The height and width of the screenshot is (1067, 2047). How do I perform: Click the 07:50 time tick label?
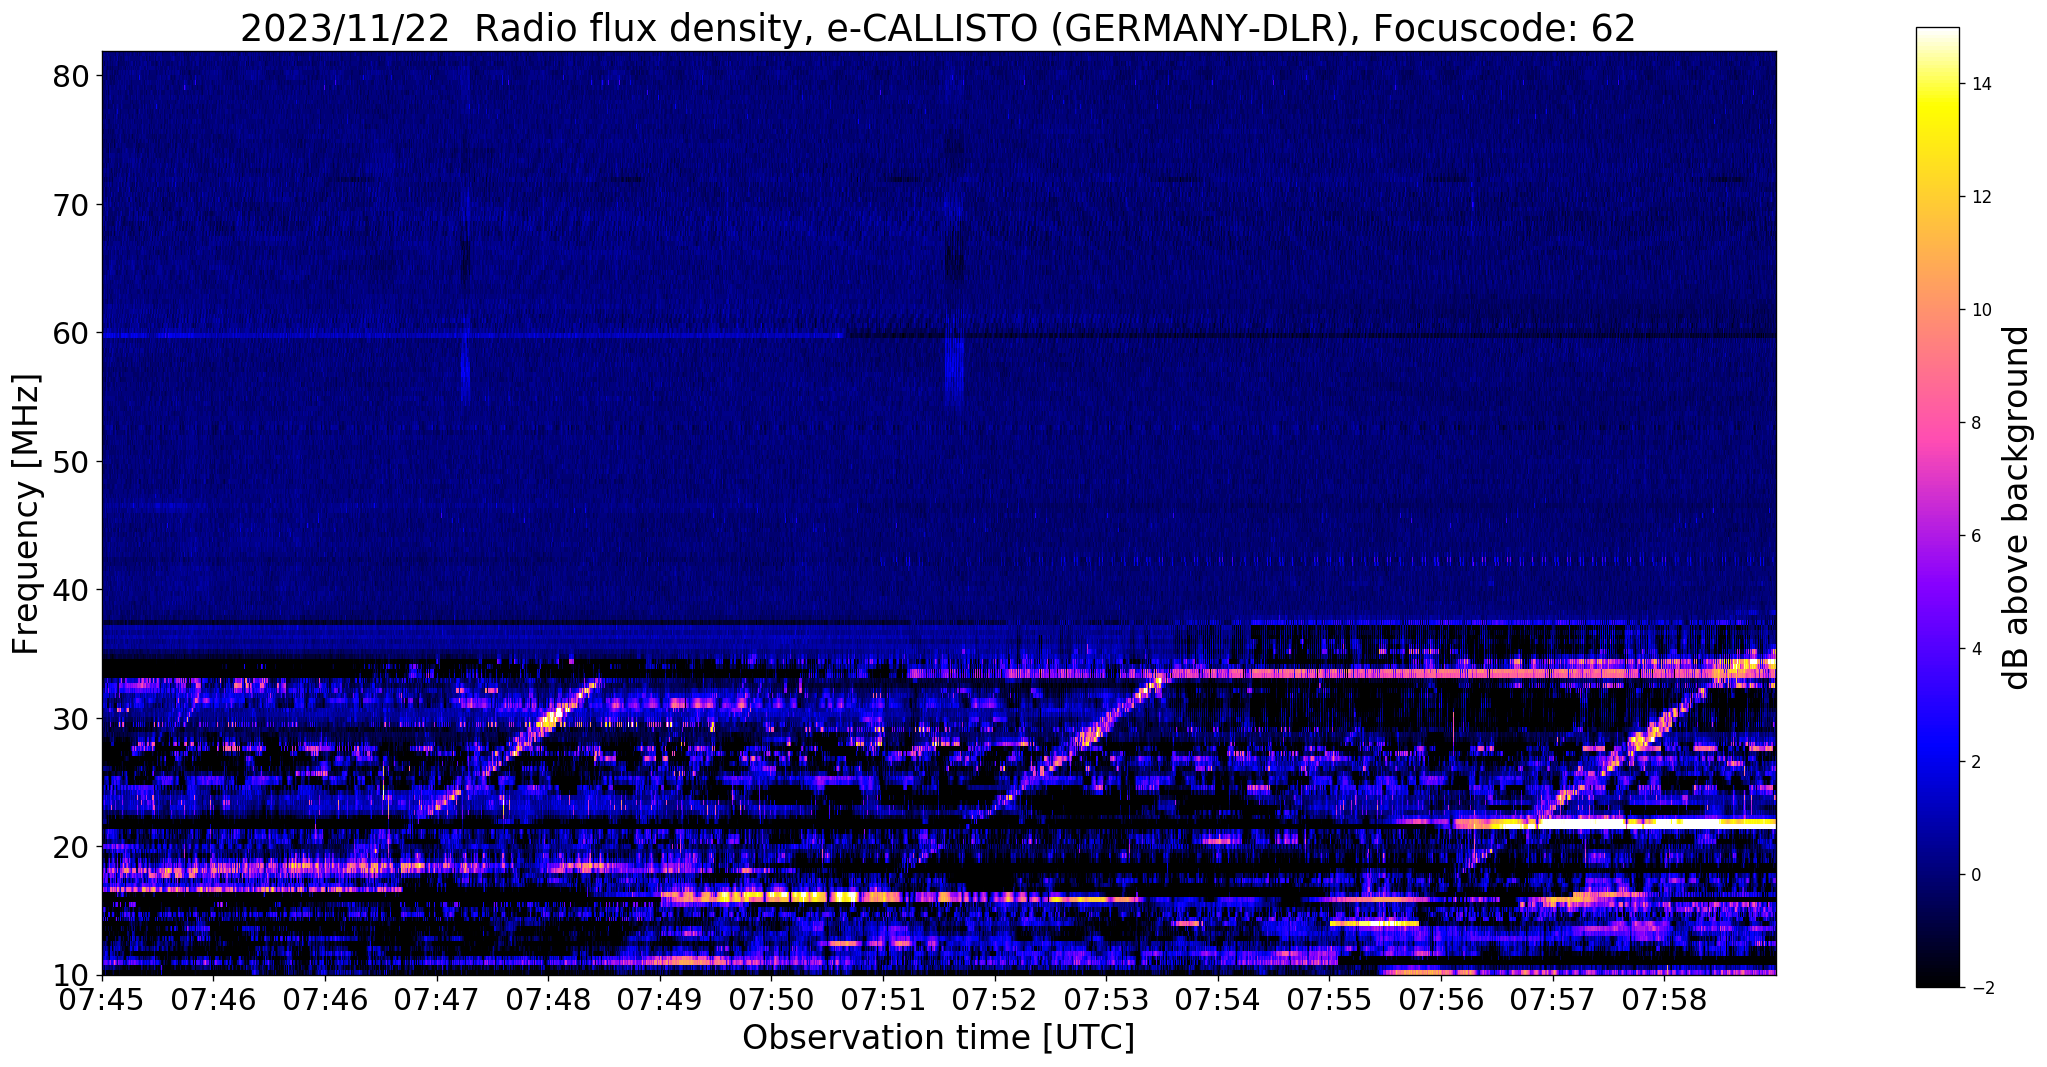(x=771, y=999)
